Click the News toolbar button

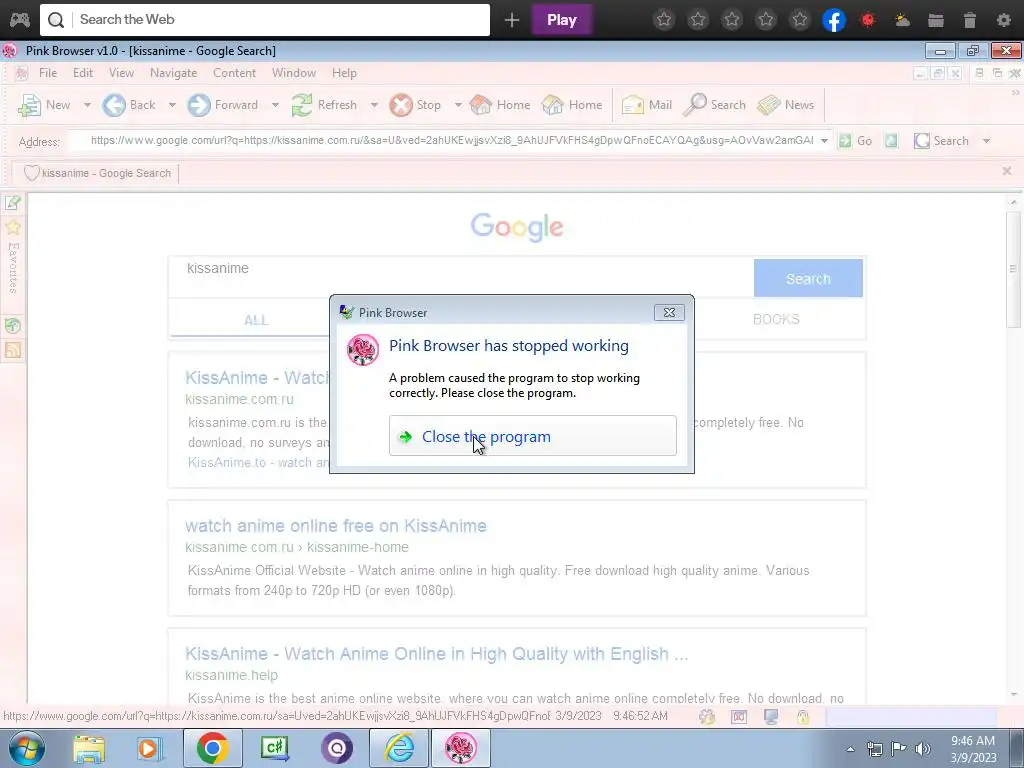click(x=786, y=104)
